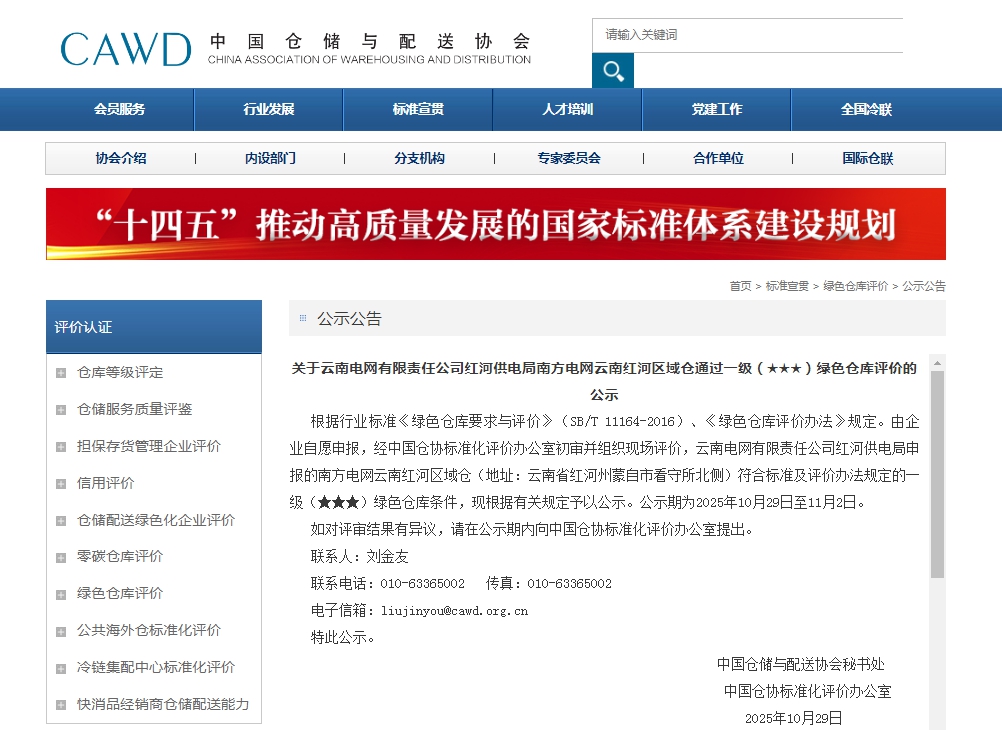This screenshot has width=1002, height=730.
Task: Click the plus icon before 信用评价
Action: click(62, 483)
